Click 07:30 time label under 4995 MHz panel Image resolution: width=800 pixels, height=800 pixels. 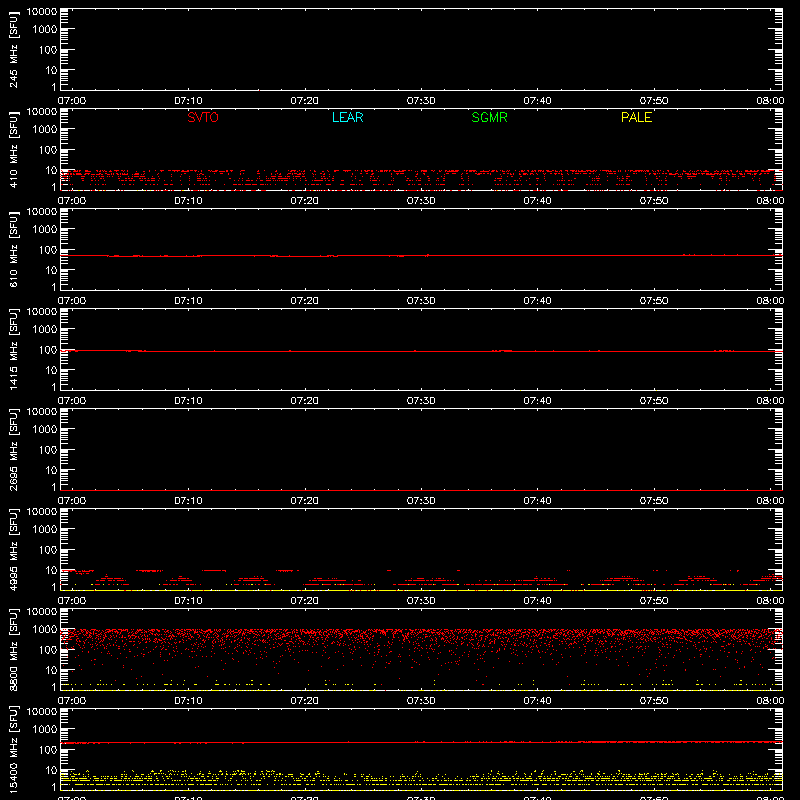pyautogui.click(x=421, y=601)
